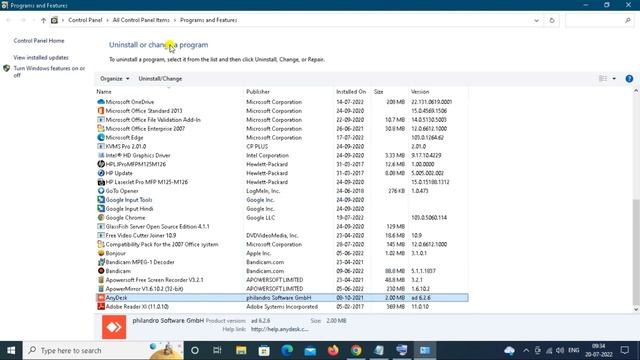The width and height of the screenshot is (640, 360).
Task: Select Free Video Cutter Joiner 10.9
Action: click(x=282, y=236)
